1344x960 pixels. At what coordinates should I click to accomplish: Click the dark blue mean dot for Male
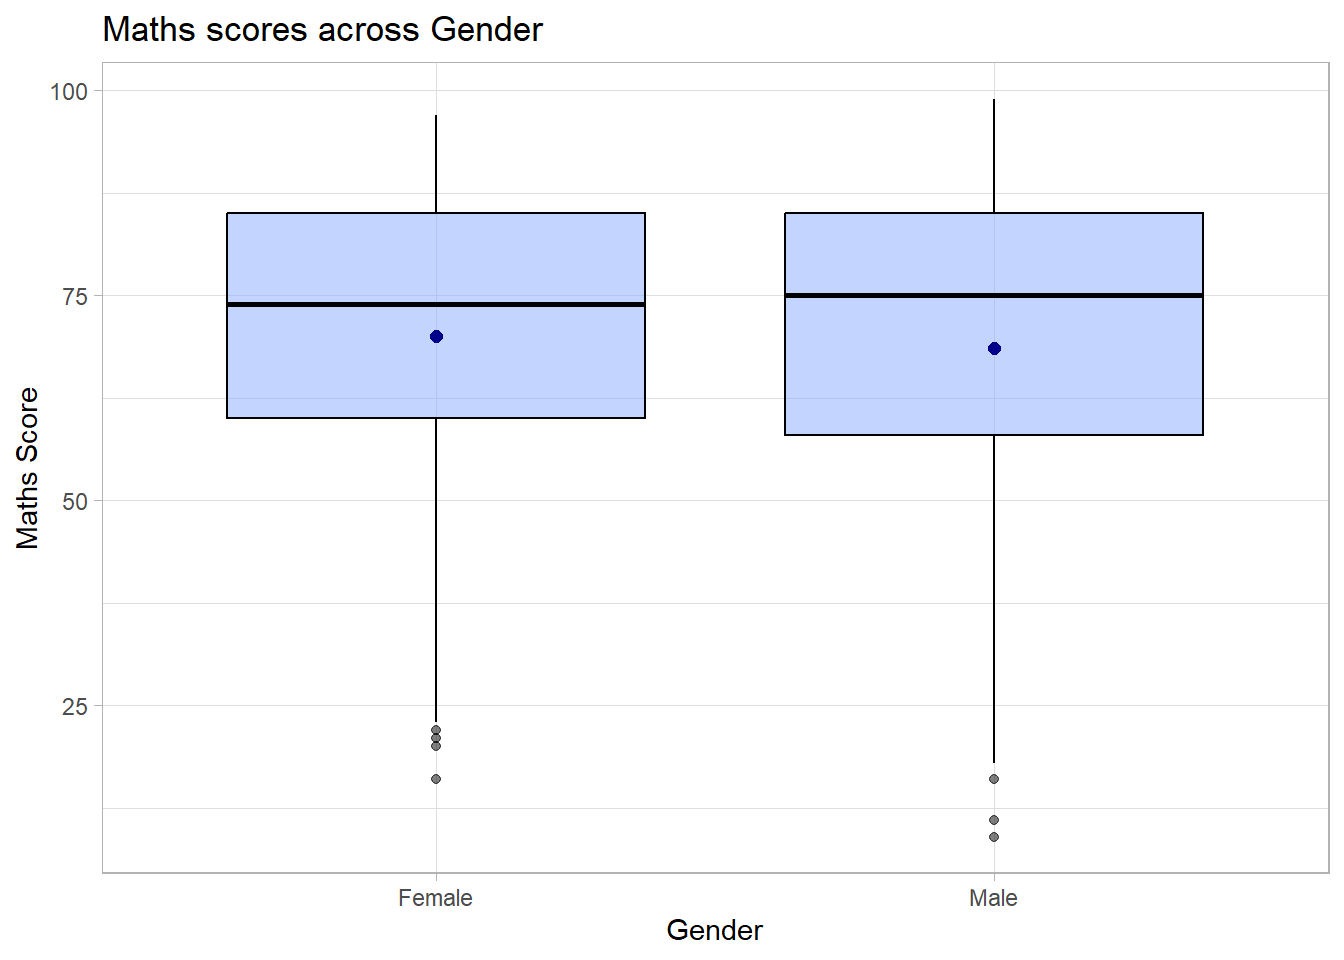click(994, 349)
